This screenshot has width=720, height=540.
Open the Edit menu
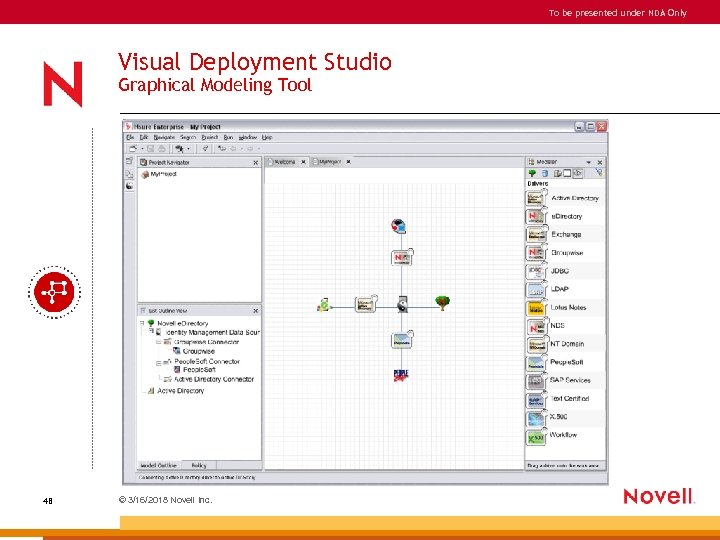[144, 137]
